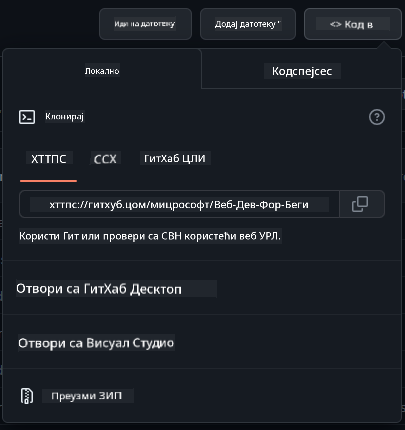Focus the хттпс repository URL field

179,204
